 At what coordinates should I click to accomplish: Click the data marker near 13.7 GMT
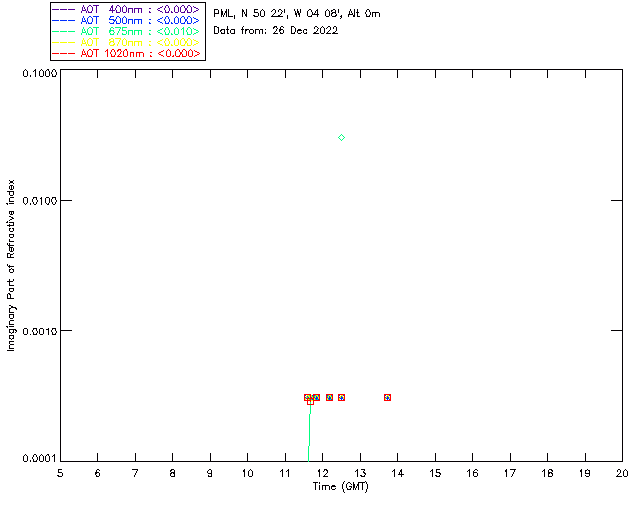tap(387, 397)
